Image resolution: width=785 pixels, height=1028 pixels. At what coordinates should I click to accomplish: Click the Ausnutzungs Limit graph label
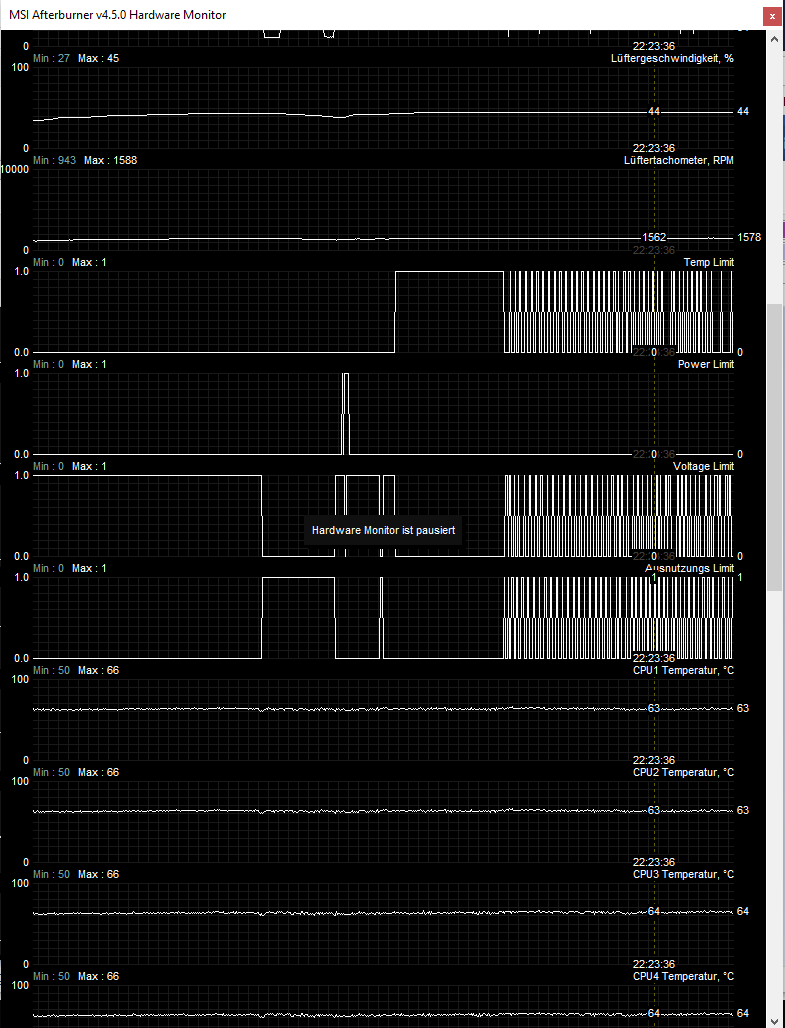[689, 568]
